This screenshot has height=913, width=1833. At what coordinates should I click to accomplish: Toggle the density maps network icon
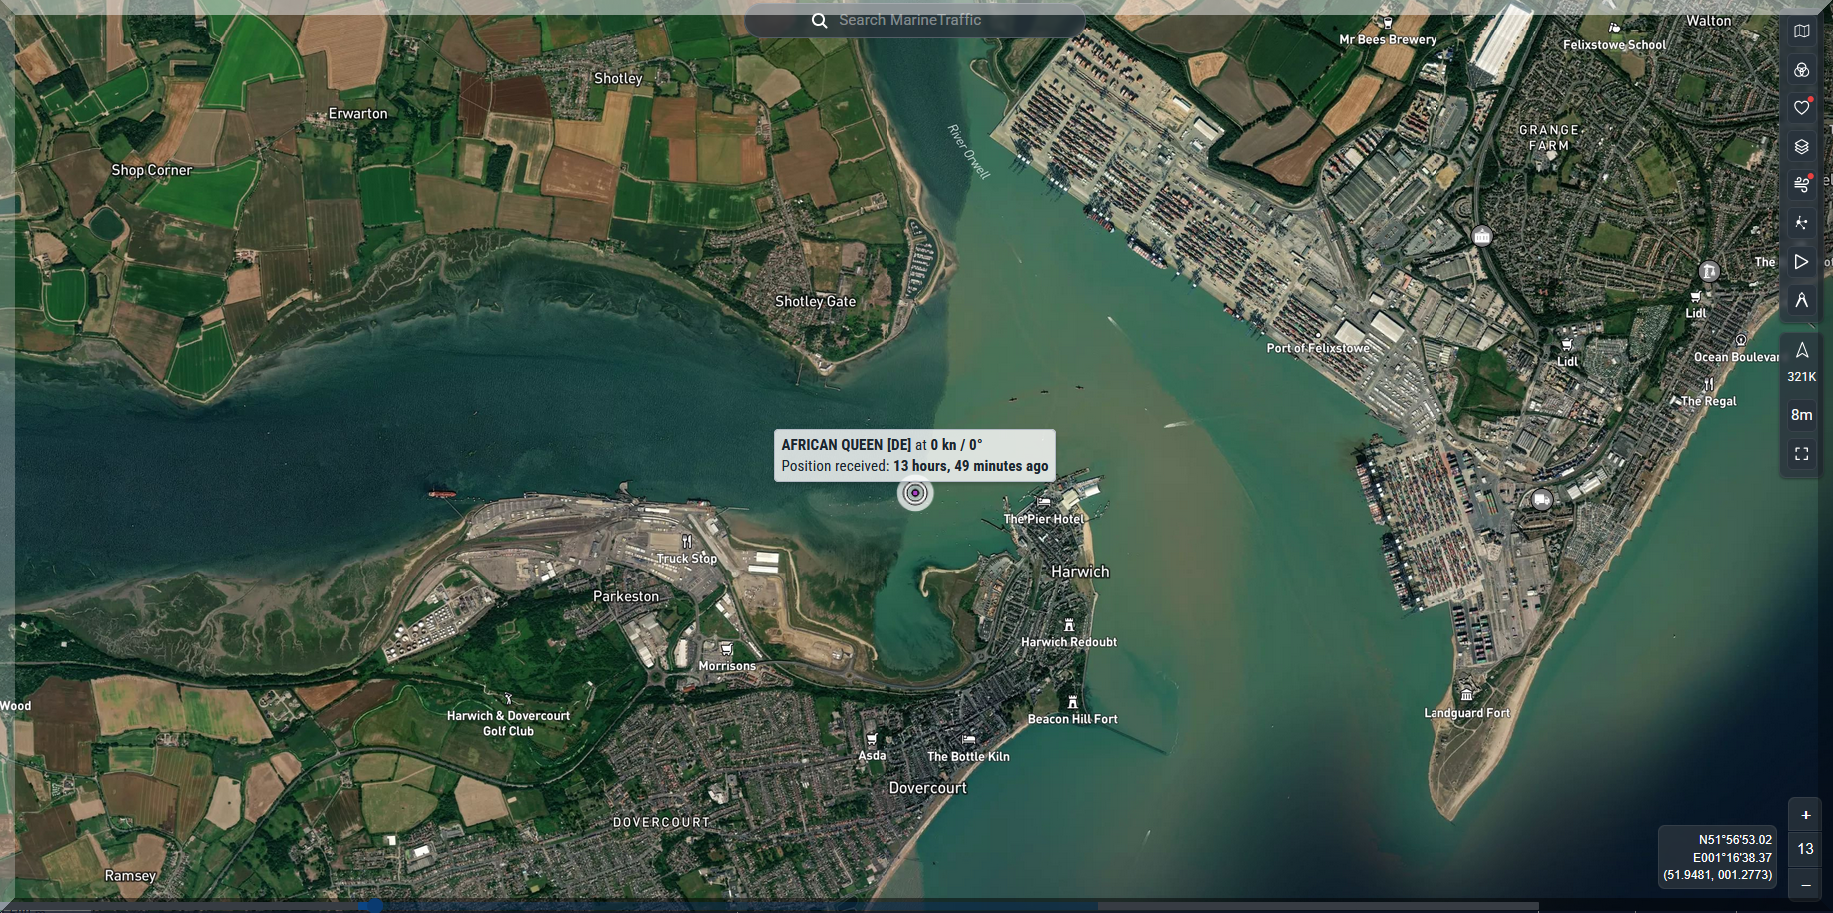(1801, 223)
